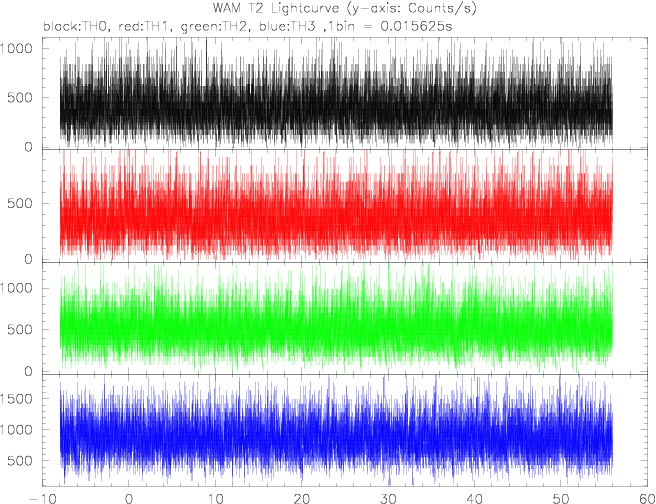Click the '1000' y-axis label of green panel
This screenshot has height=504, width=656.
tap(16, 288)
